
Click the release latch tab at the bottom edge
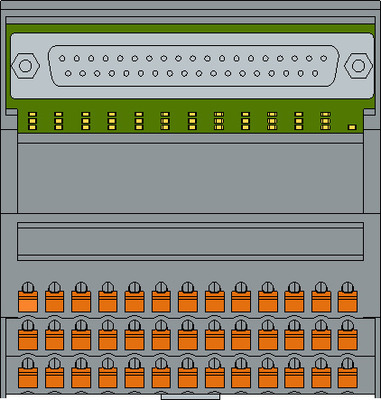point(190,397)
